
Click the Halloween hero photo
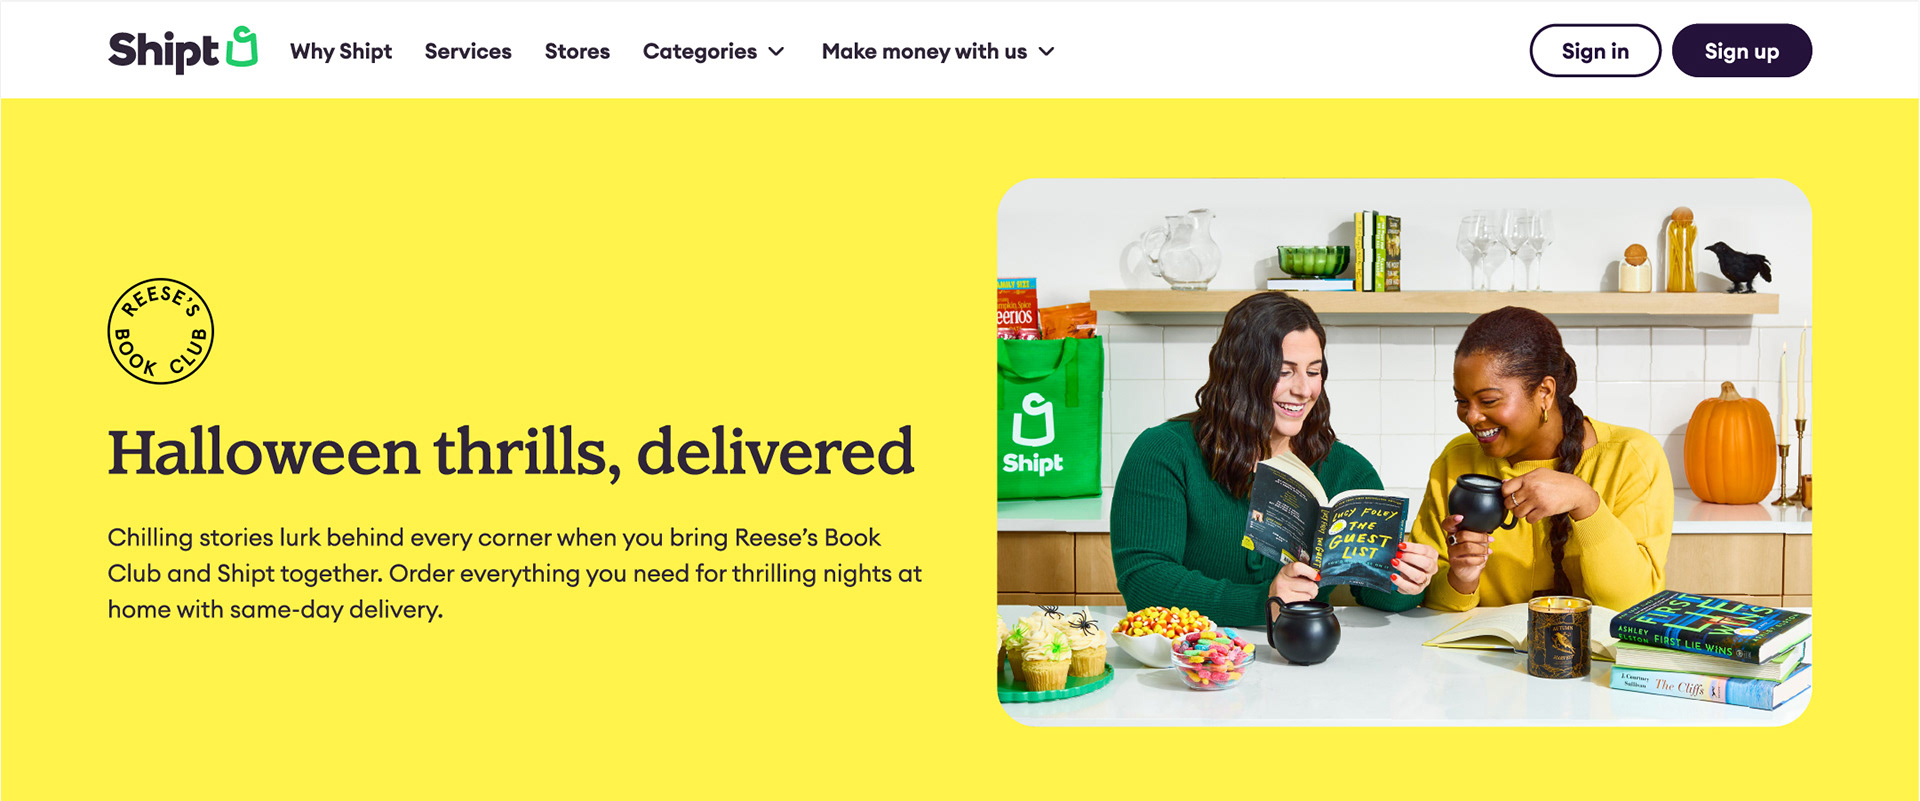pos(1404,452)
